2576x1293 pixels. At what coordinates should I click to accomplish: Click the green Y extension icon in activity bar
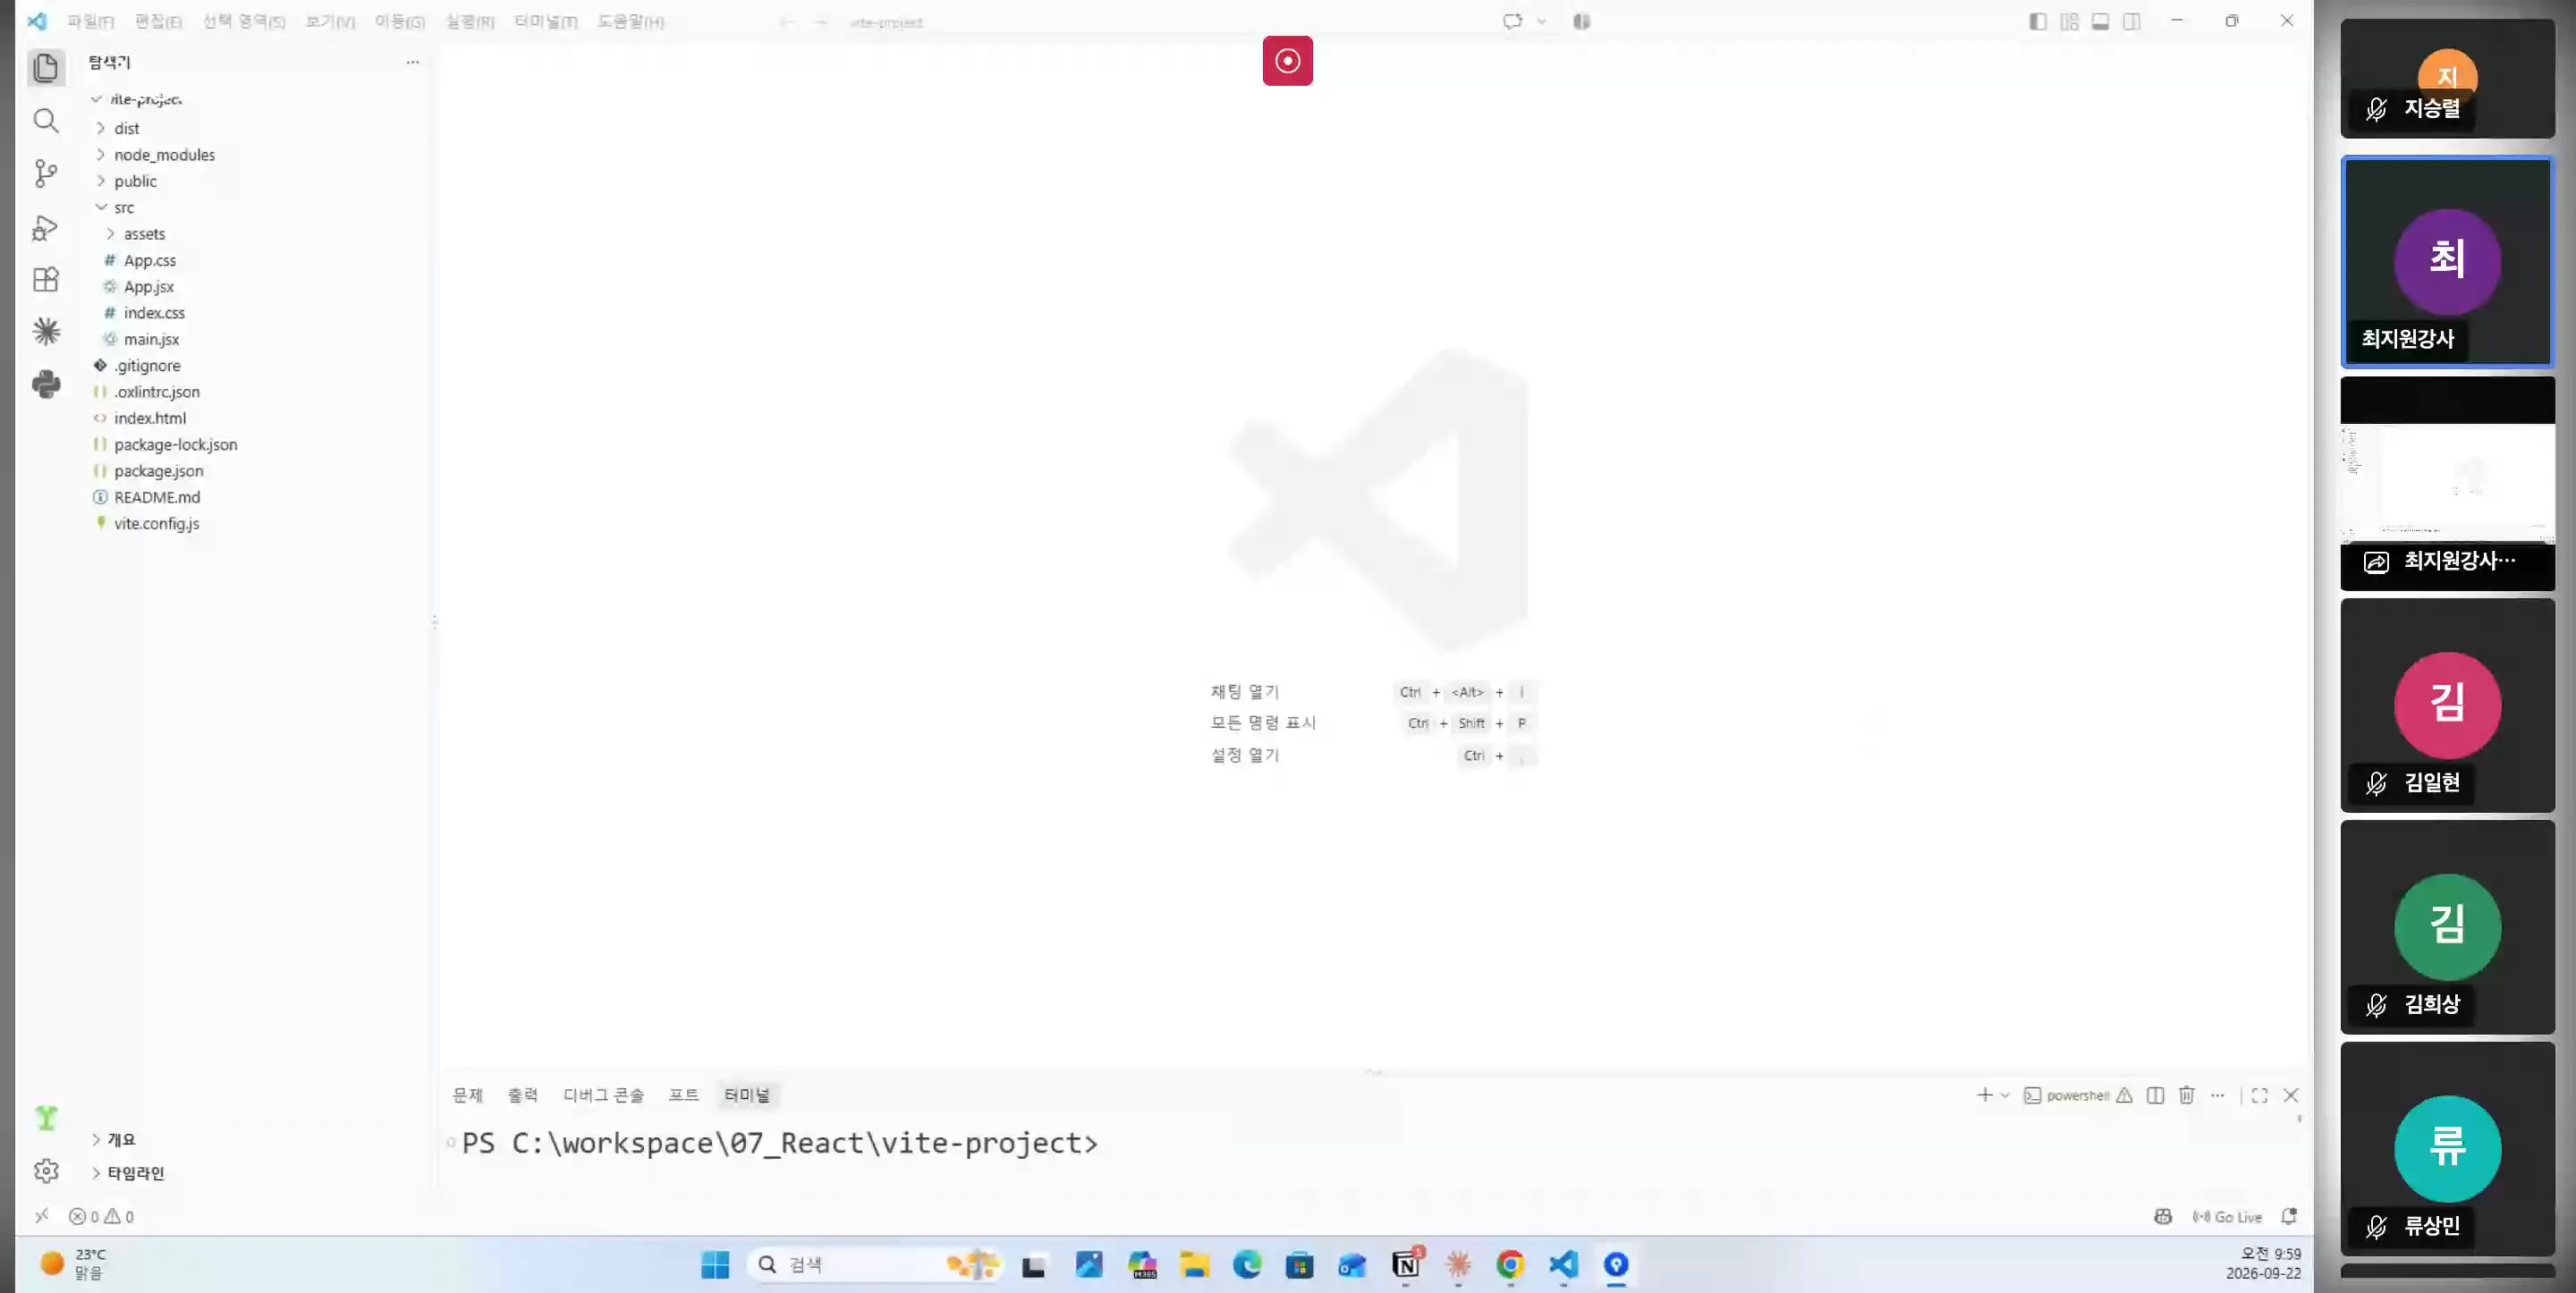pos(46,1117)
